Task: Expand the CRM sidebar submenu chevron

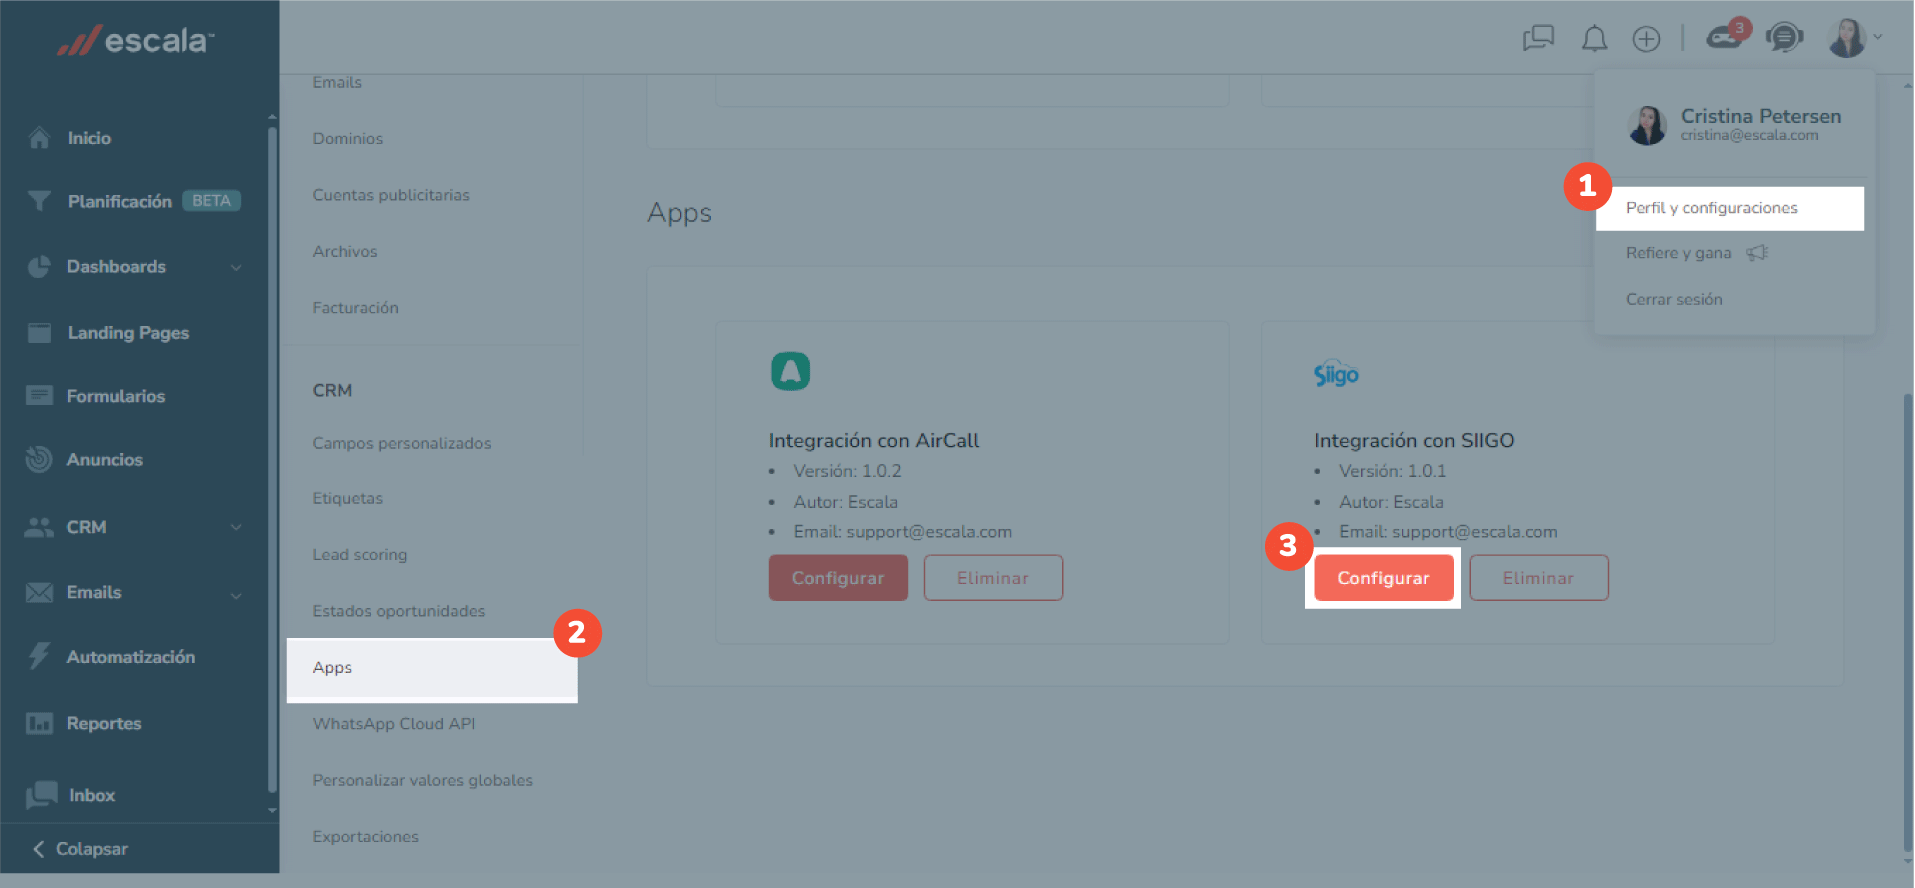Action: [x=236, y=527]
